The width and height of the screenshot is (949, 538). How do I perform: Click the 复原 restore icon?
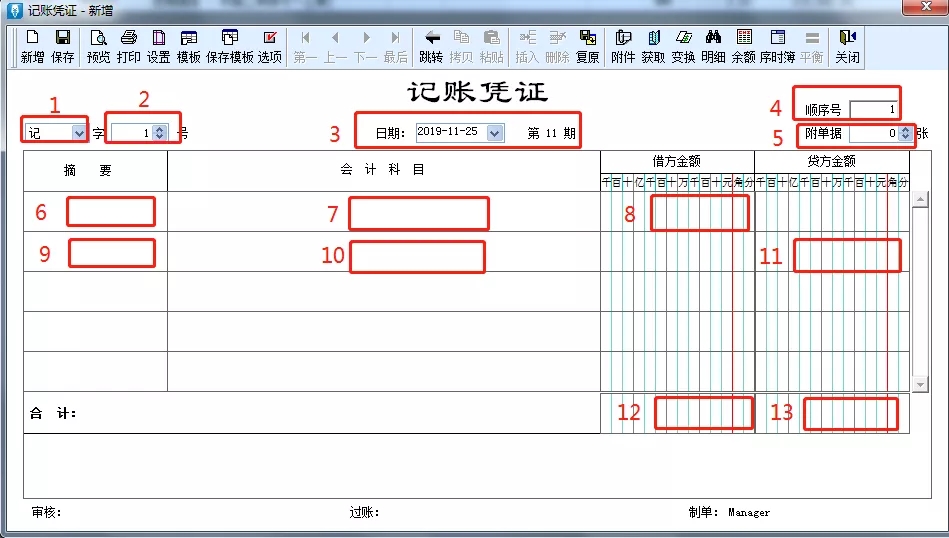(587, 47)
